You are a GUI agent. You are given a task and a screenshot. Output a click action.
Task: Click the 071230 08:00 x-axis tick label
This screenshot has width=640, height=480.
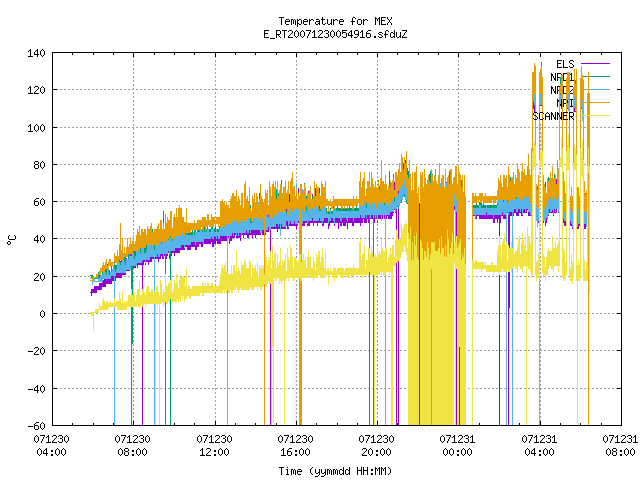pyautogui.click(x=133, y=446)
